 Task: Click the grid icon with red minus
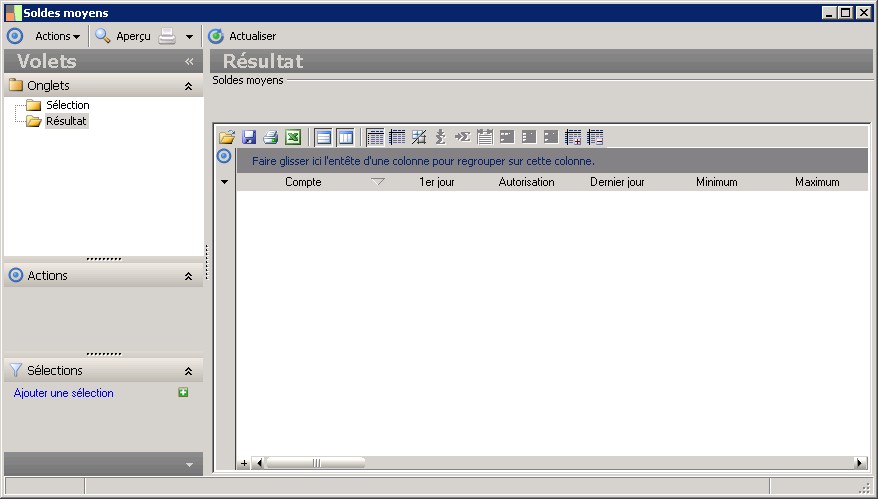595,137
